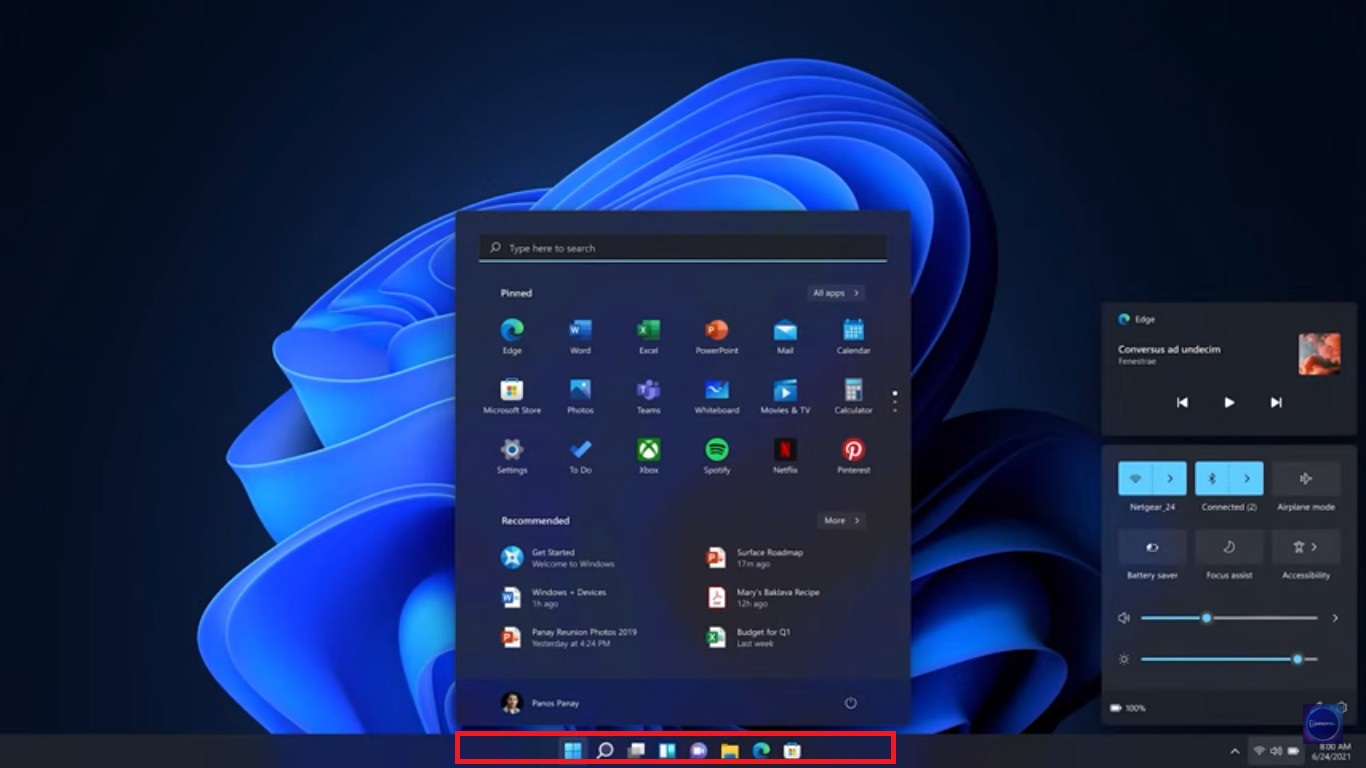Expand the Bluetooth devices arrow
Image resolution: width=1366 pixels, height=768 pixels.
click(x=1247, y=478)
